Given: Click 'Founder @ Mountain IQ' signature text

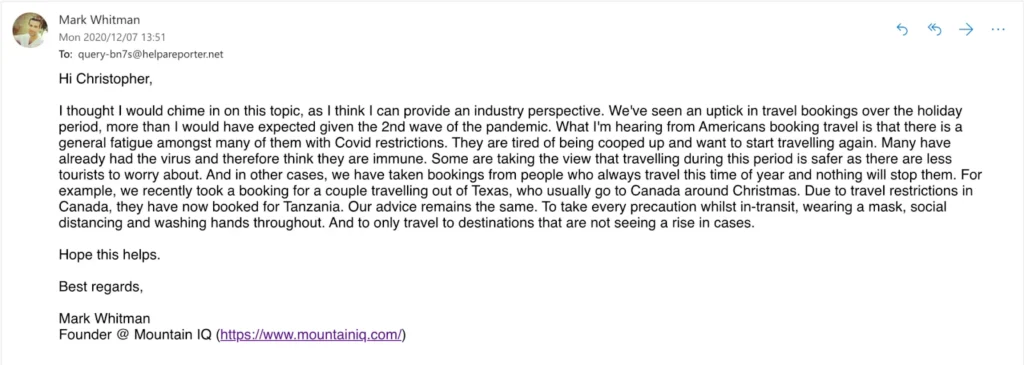Looking at the screenshot, I should click(x=135, y=336).
